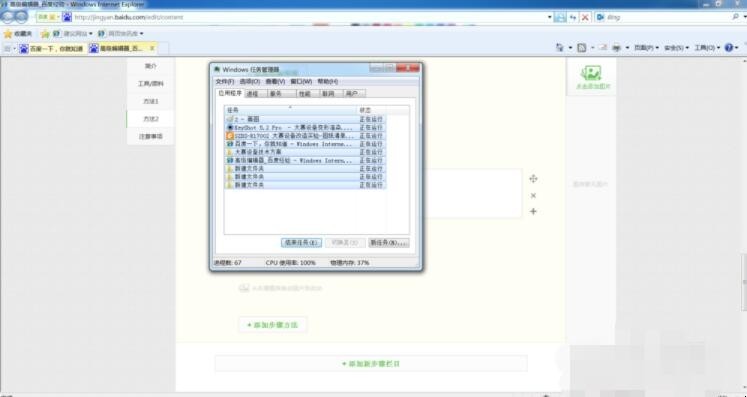This screenshot has width=747, height=397.
Task: Click the move cross-arrows icon beside step box
Action: click(533, 179)
